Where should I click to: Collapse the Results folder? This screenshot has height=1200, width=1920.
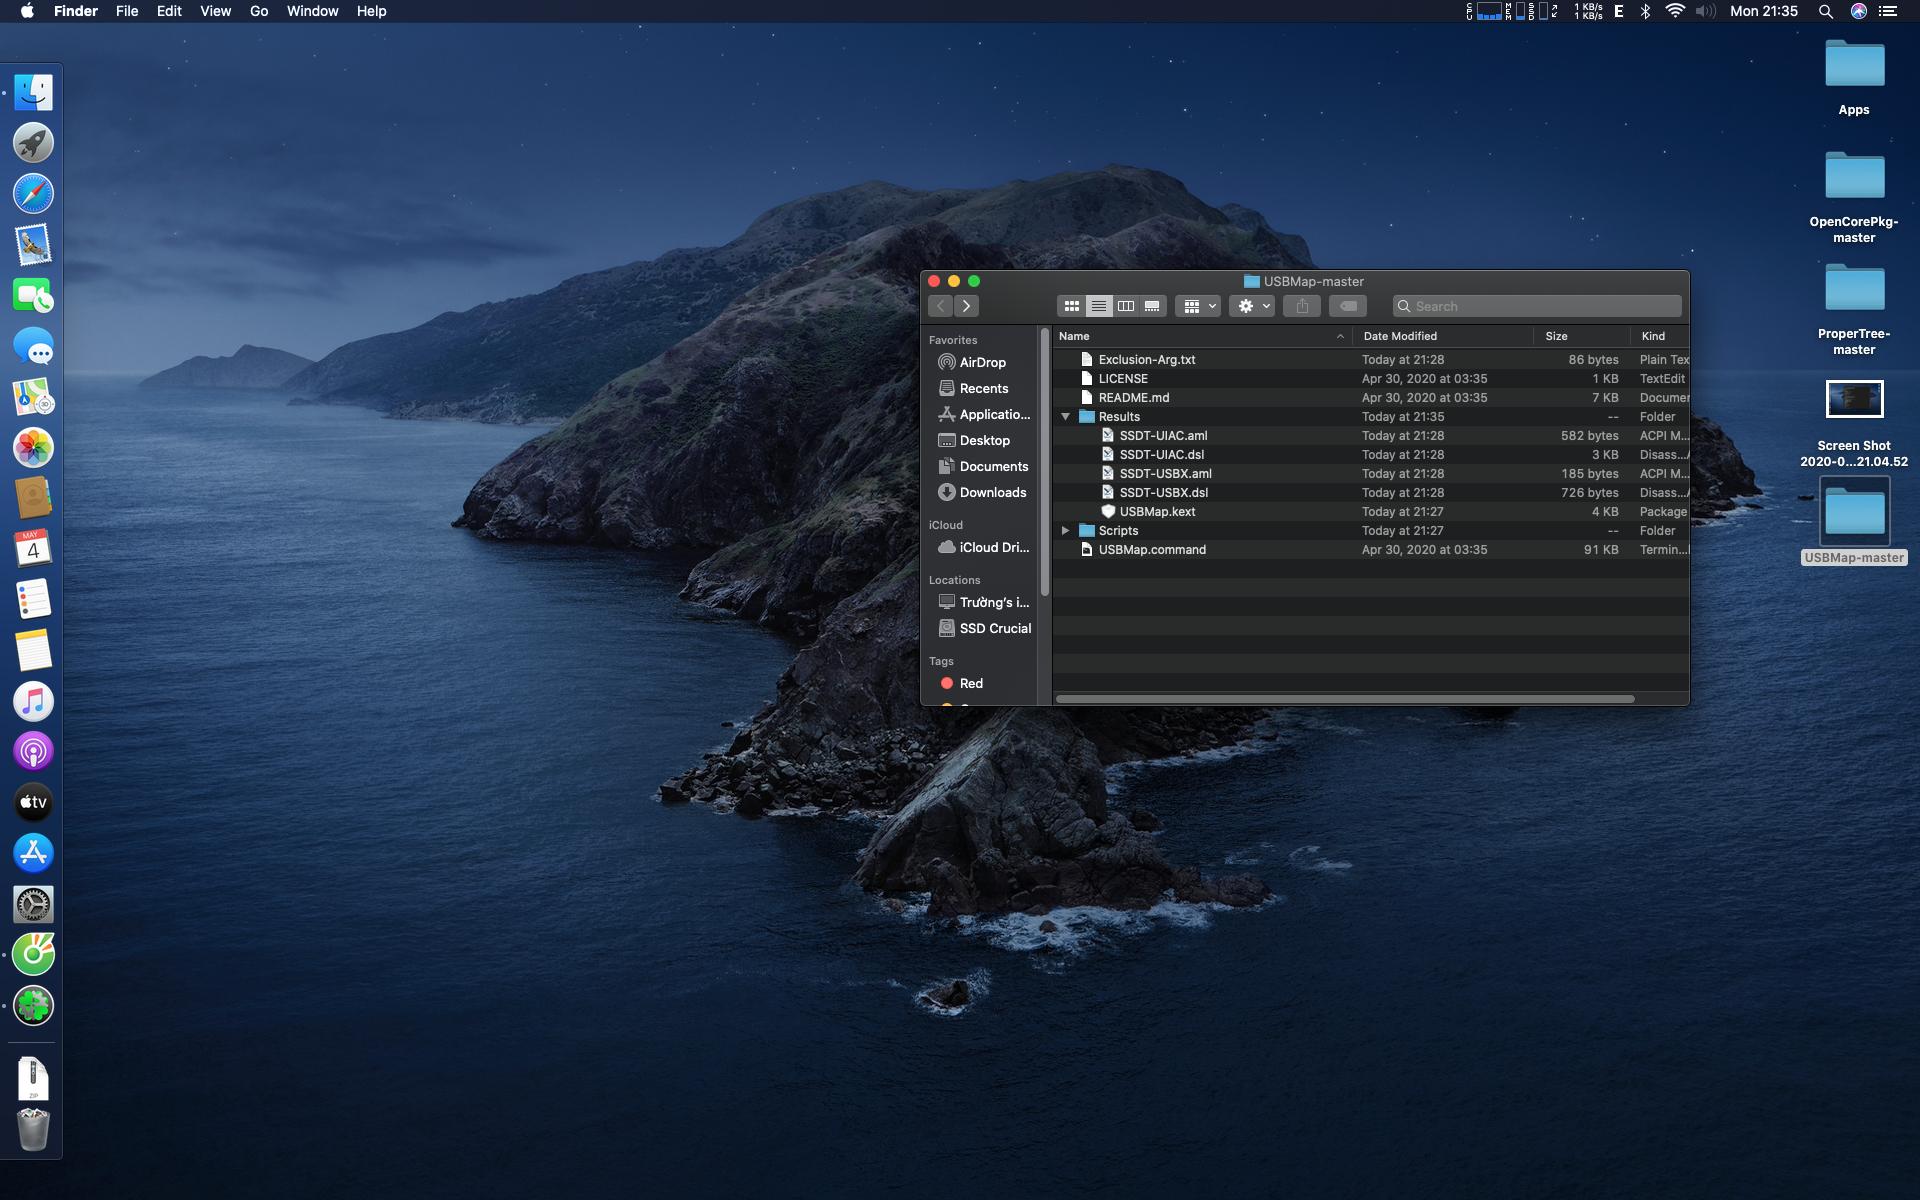(x=1066, y=417)
